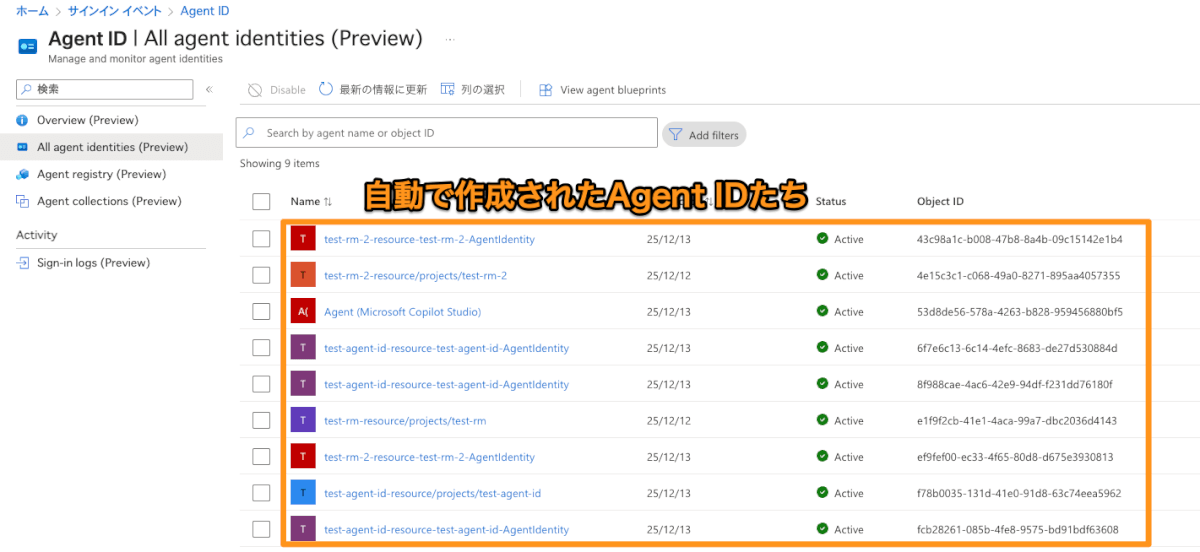Click the avatar of test-rm-2-resource/projects/test-rm-2
Screen dimensions: 1200x552
tap(303, 275)
